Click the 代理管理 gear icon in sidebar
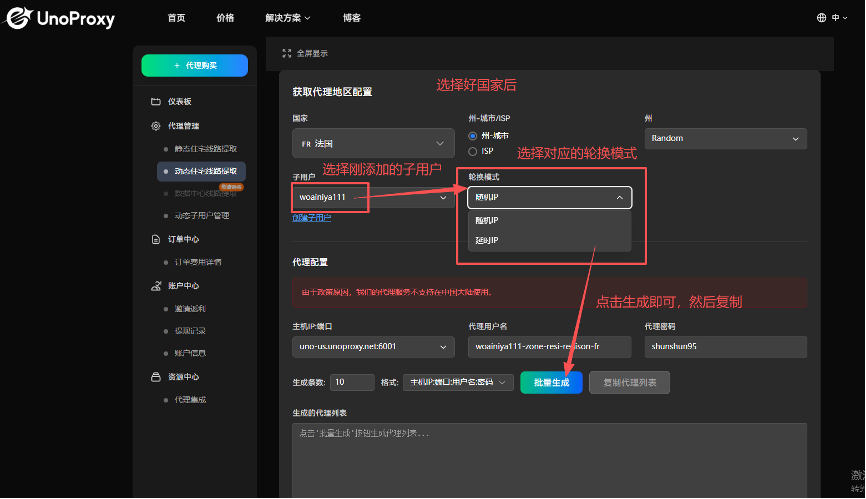Image resolution: width=866 pixels, height=499 pixels. (x=155, y=126)
